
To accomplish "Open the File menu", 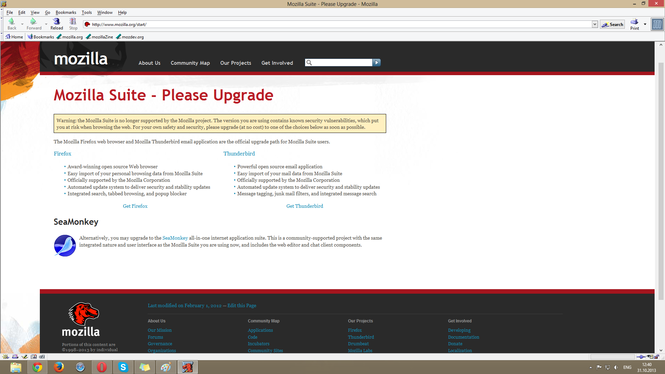I will tap(10, 13).
